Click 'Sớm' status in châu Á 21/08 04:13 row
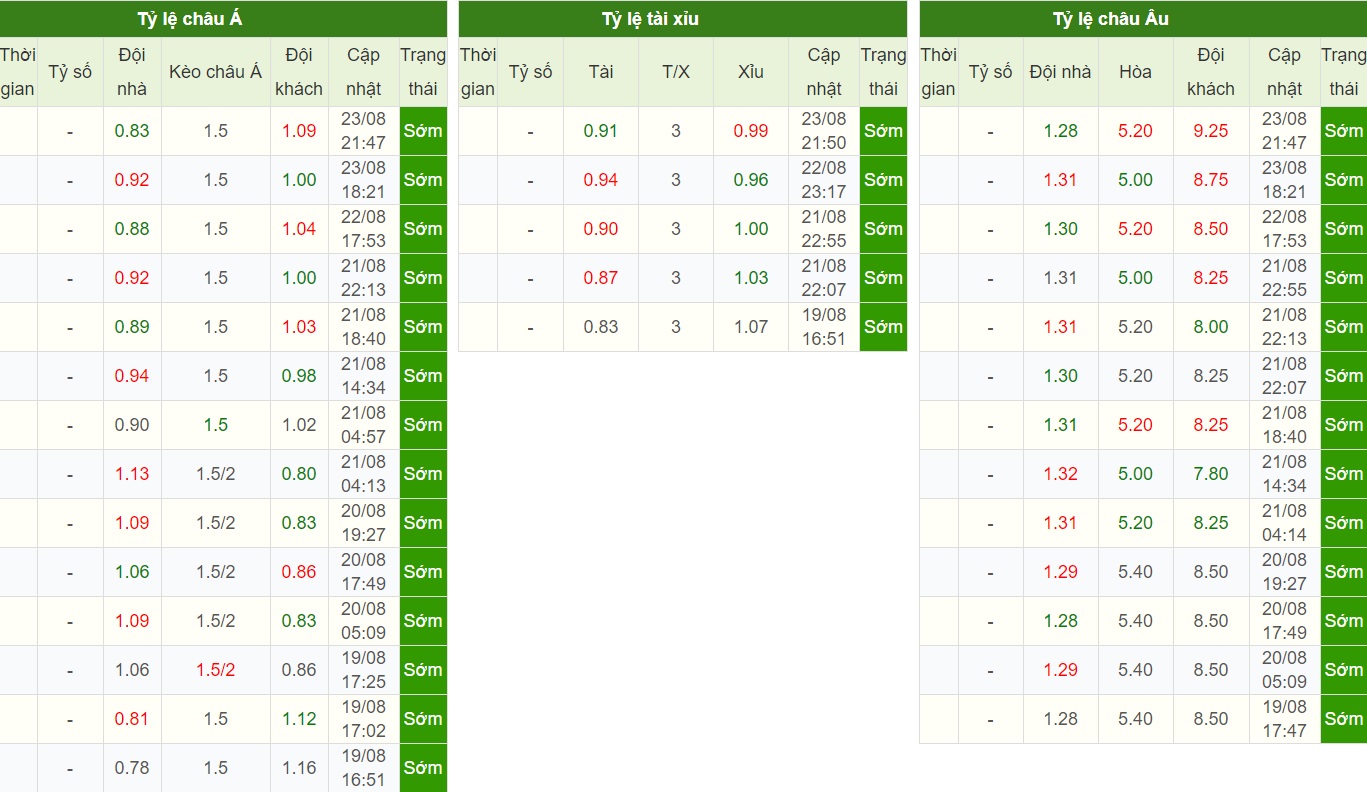 pos(423,474)
